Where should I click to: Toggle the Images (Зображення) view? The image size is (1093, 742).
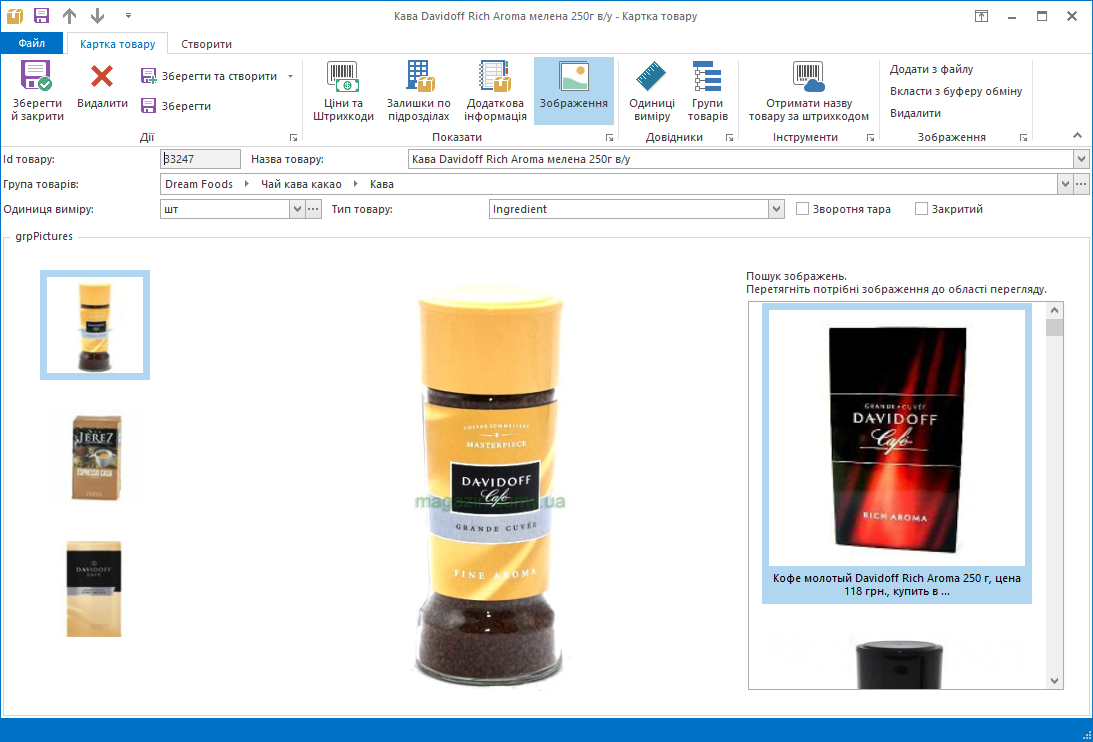[574, 91]
